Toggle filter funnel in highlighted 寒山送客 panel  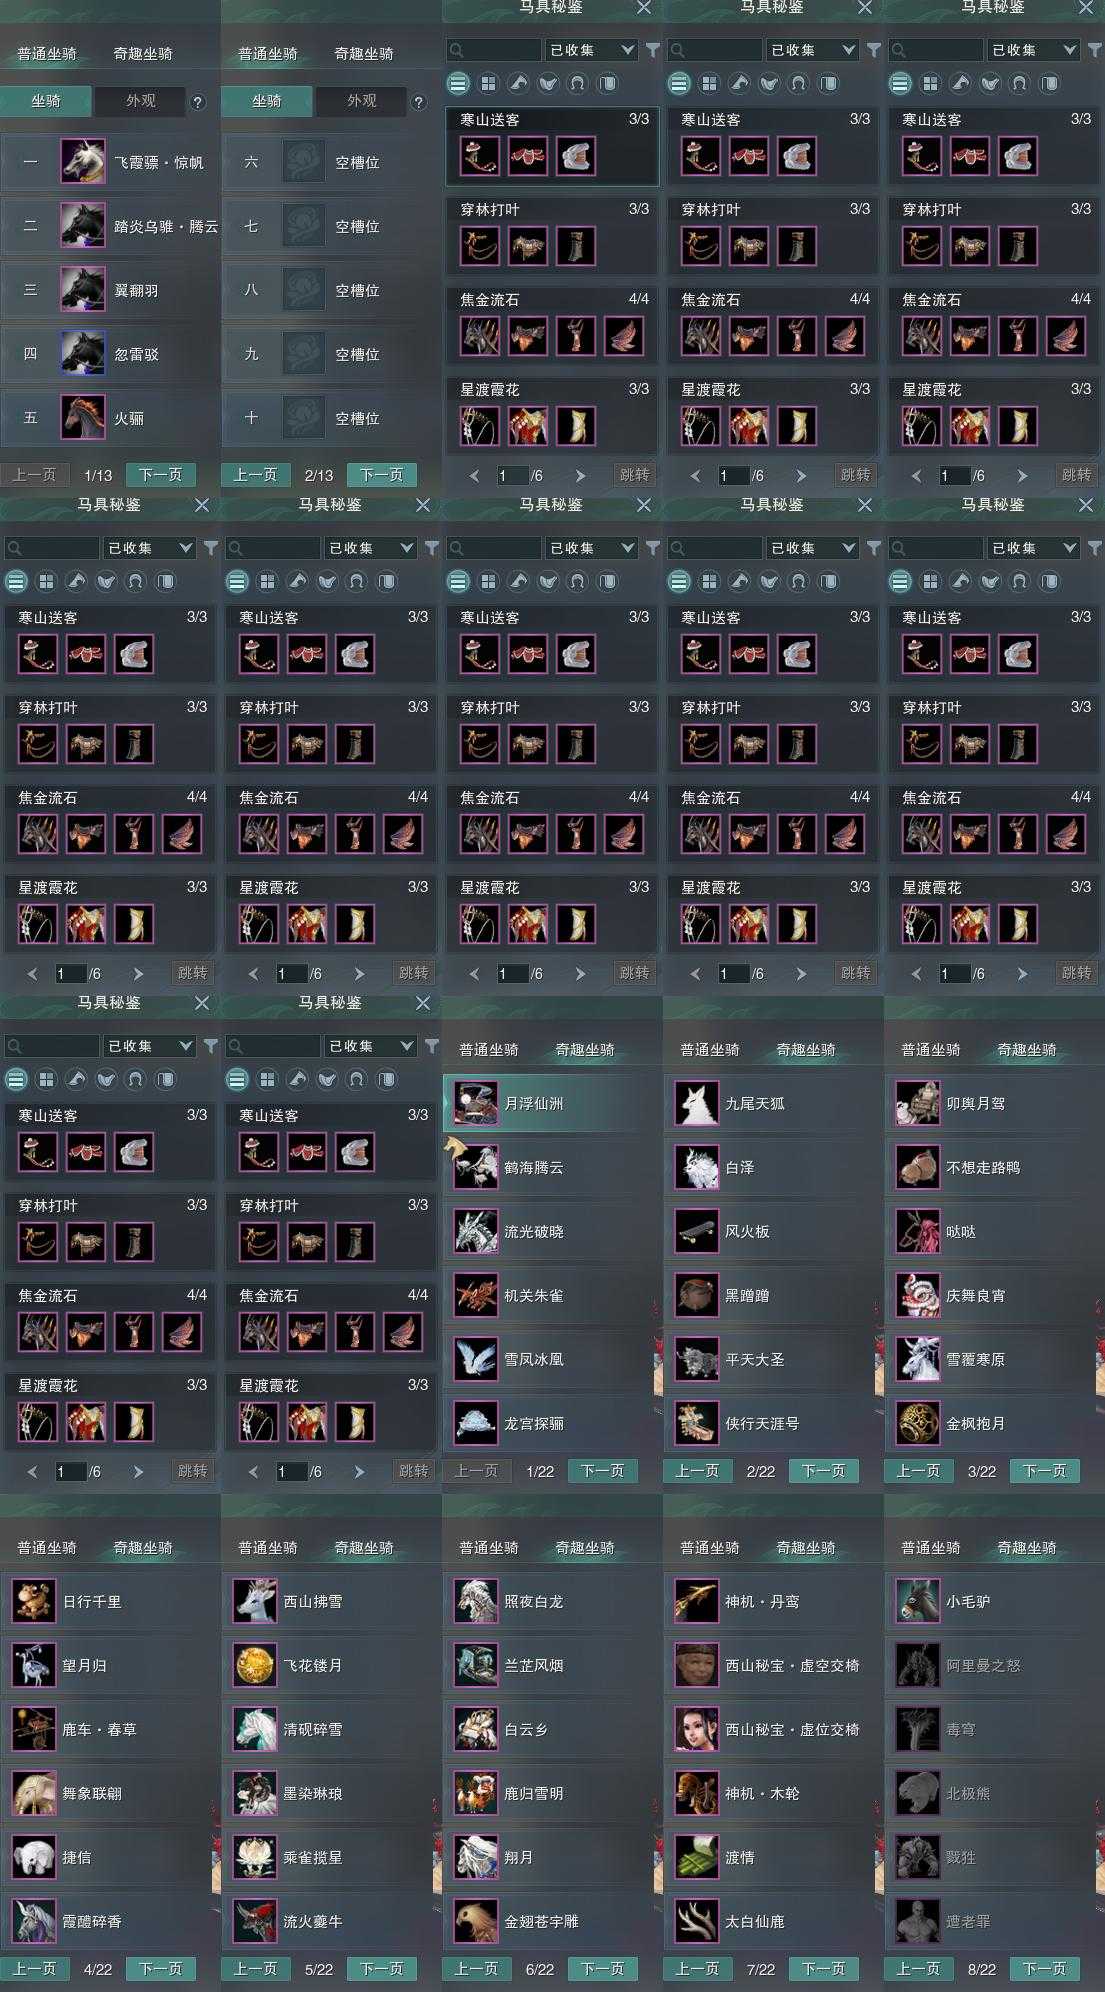pos(652,50)
